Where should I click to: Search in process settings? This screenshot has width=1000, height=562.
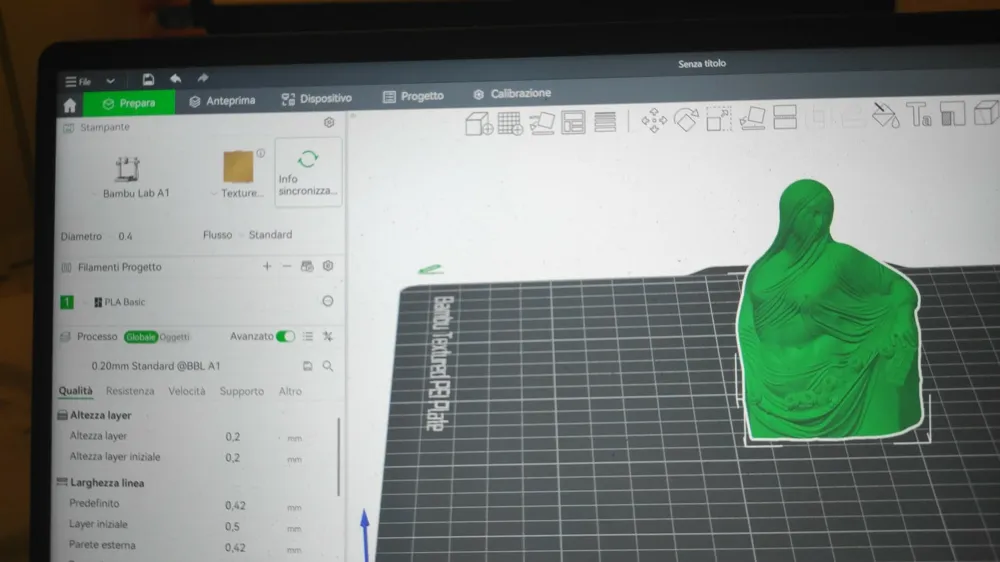pos(328,366)
